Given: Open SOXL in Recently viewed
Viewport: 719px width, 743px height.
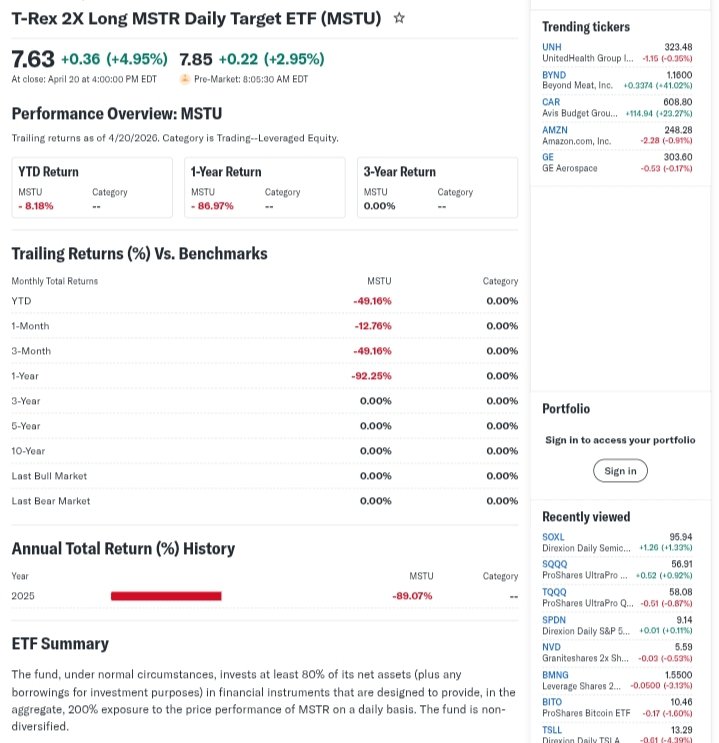Looking at the screenshot, I should 553,537.
